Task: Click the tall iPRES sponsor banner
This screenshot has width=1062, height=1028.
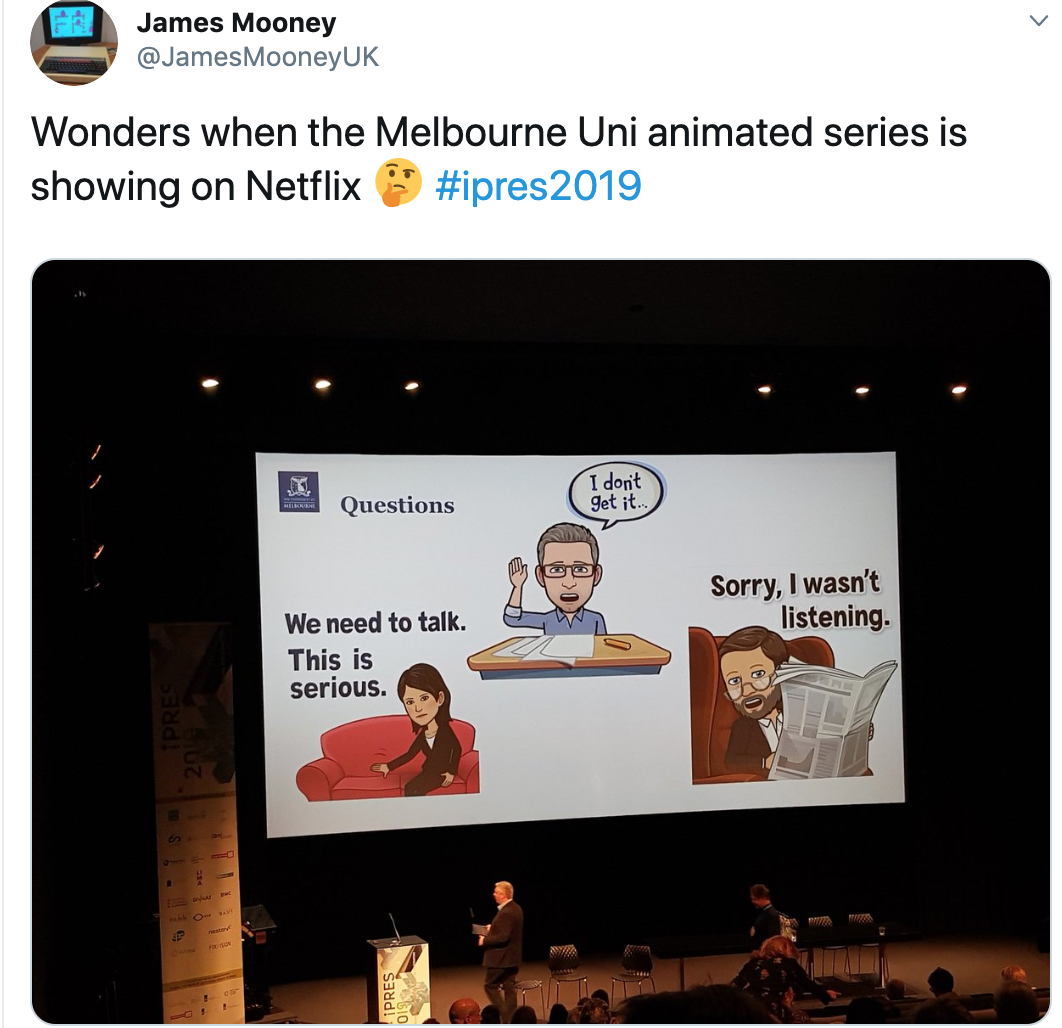Action: (195, 821)
